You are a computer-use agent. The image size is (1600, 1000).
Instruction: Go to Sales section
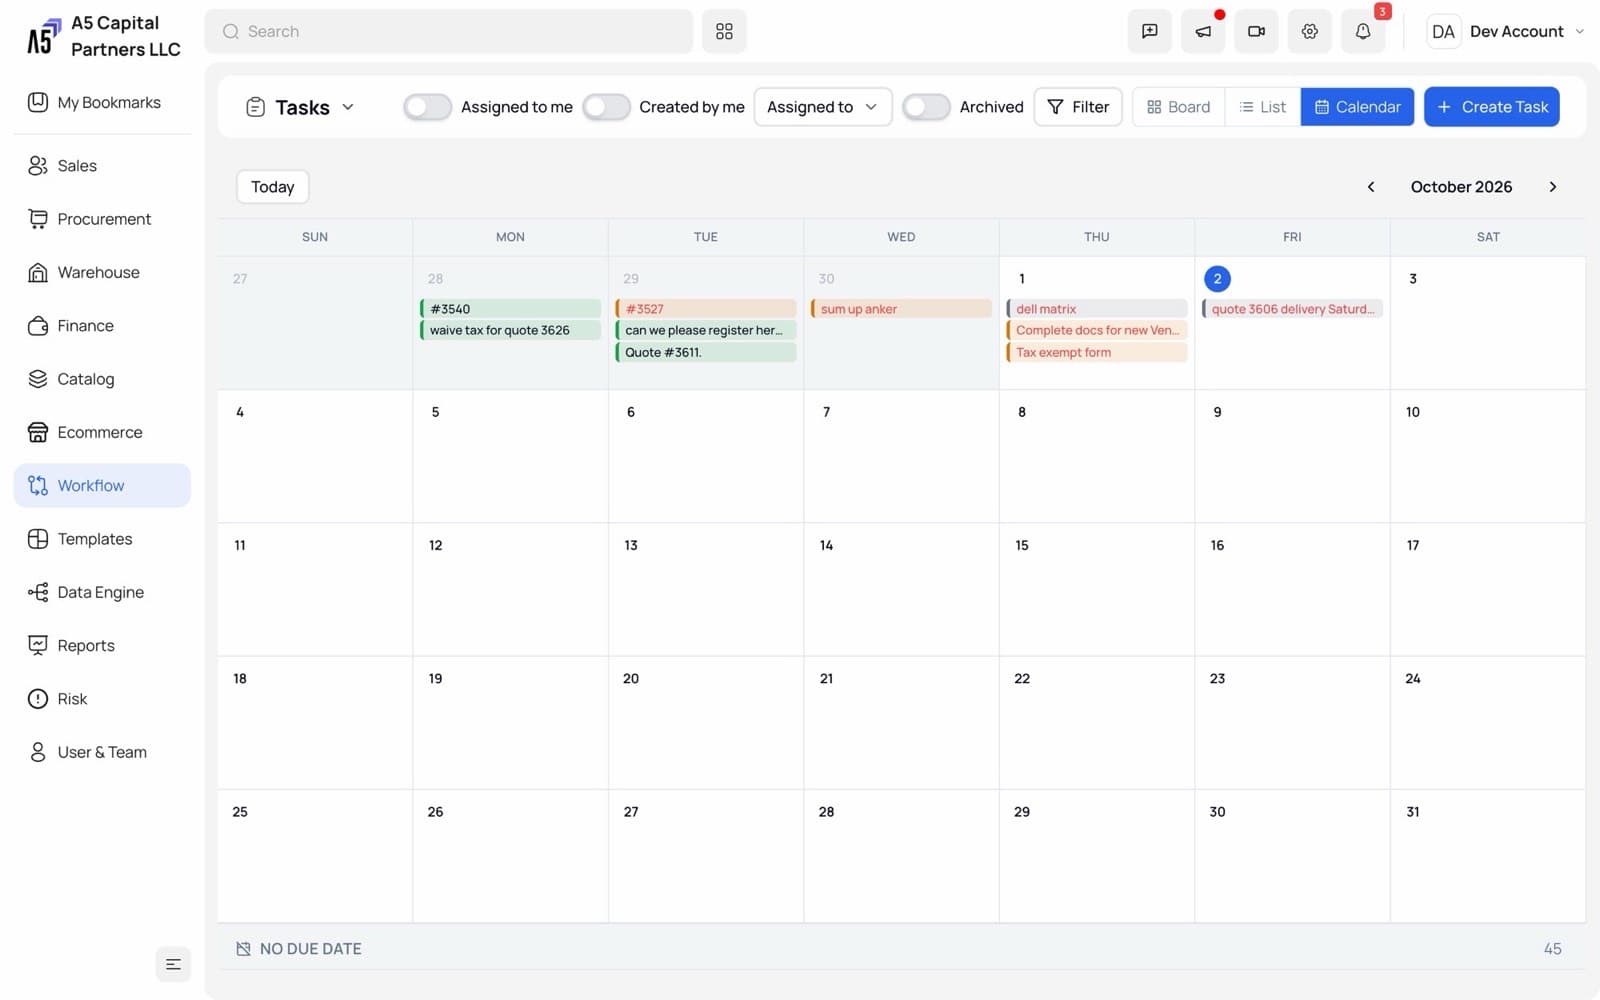(x=102, y=165)
